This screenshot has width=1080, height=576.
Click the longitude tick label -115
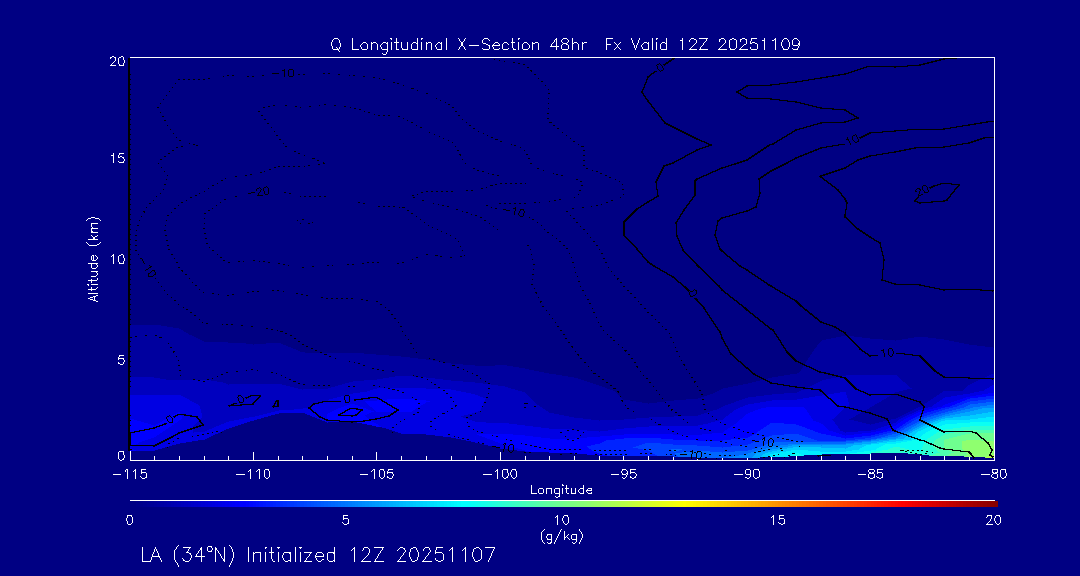[129, 475]
